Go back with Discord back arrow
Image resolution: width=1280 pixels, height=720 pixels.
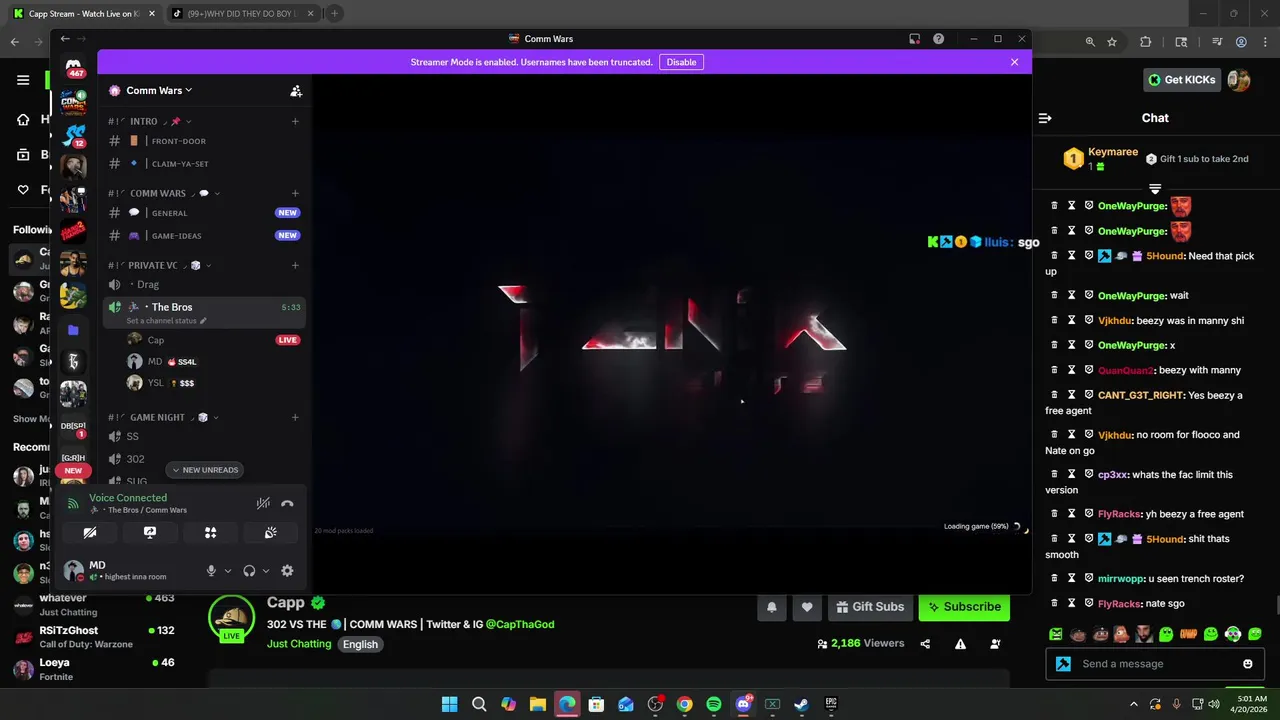tap(65, 39)
